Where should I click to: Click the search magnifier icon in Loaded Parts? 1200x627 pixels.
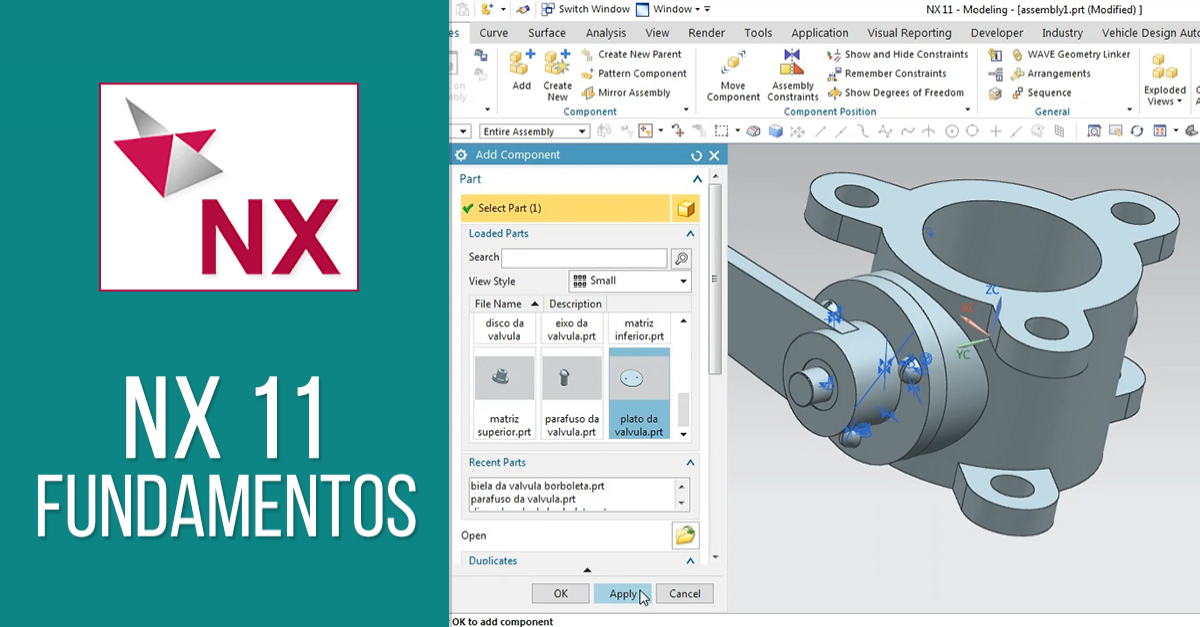(x=681, y=258)
